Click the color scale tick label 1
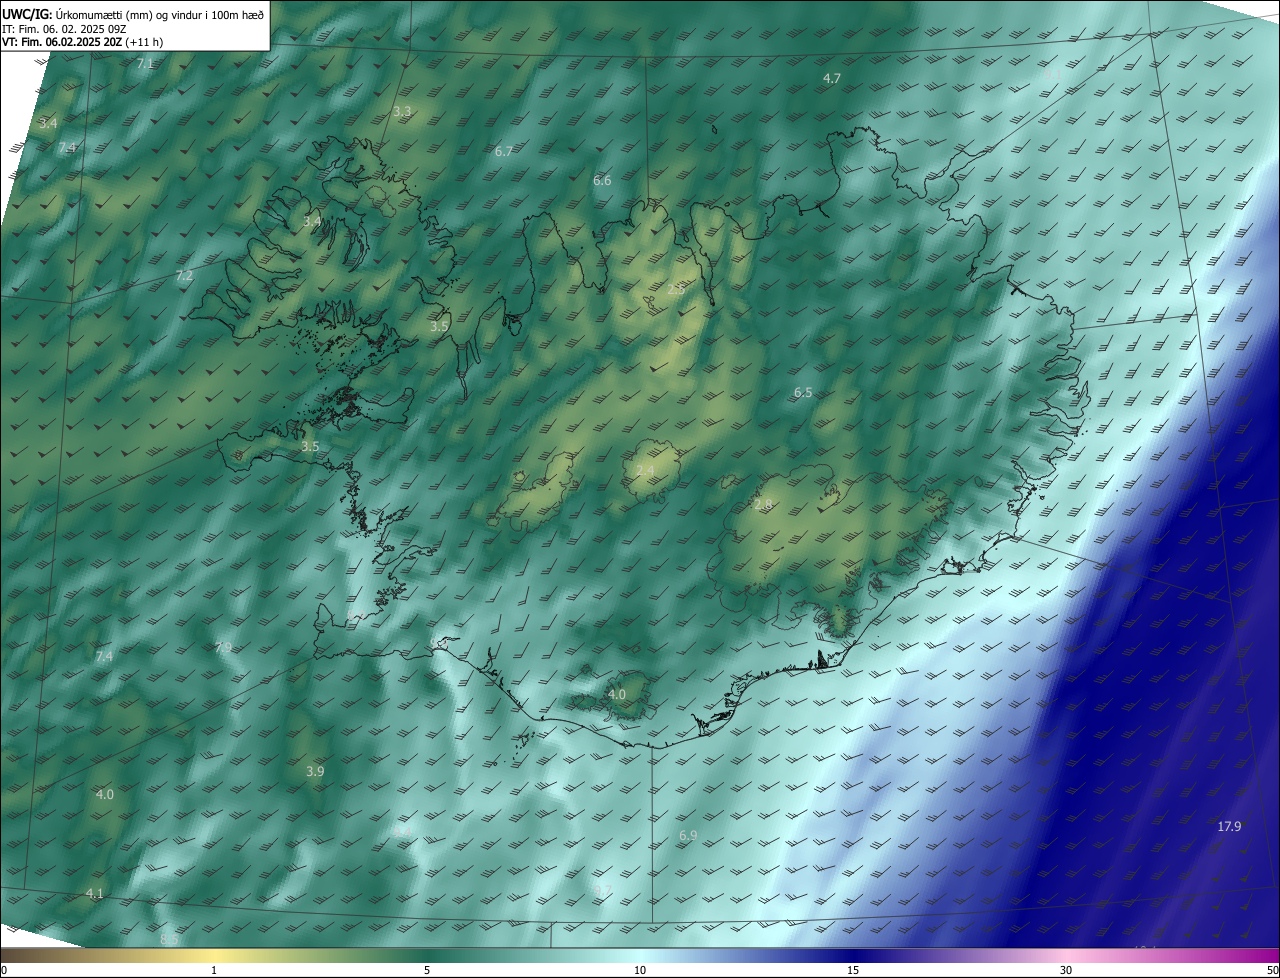 click(x=215, y=970)
